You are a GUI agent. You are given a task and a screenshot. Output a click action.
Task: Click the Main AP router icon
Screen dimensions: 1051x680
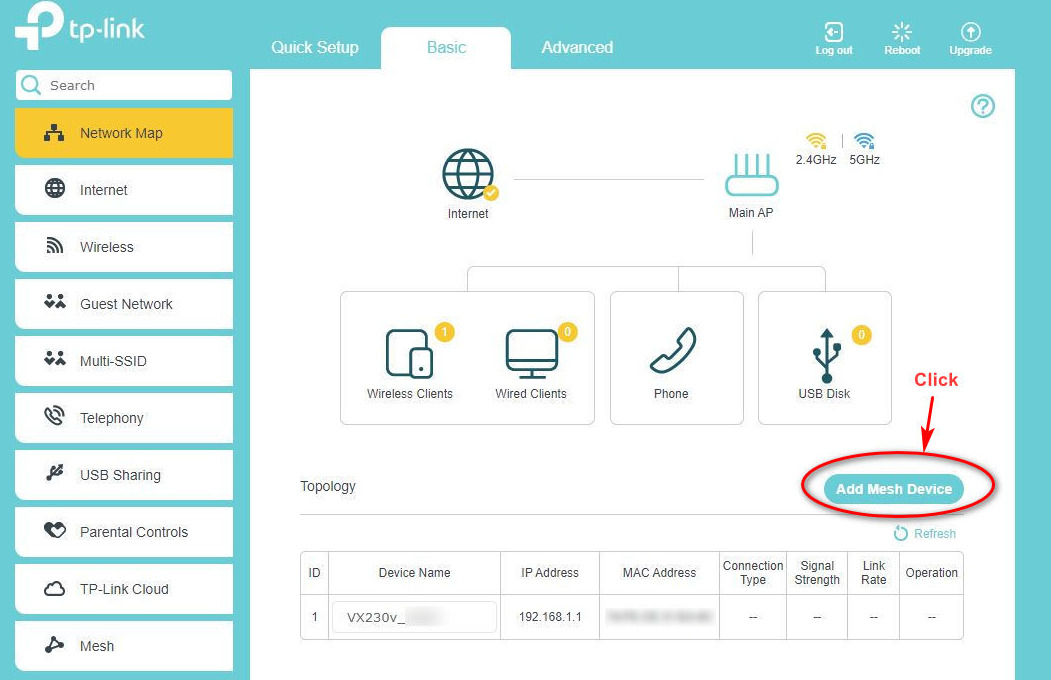pyautogui.click(x=751, y=174)
